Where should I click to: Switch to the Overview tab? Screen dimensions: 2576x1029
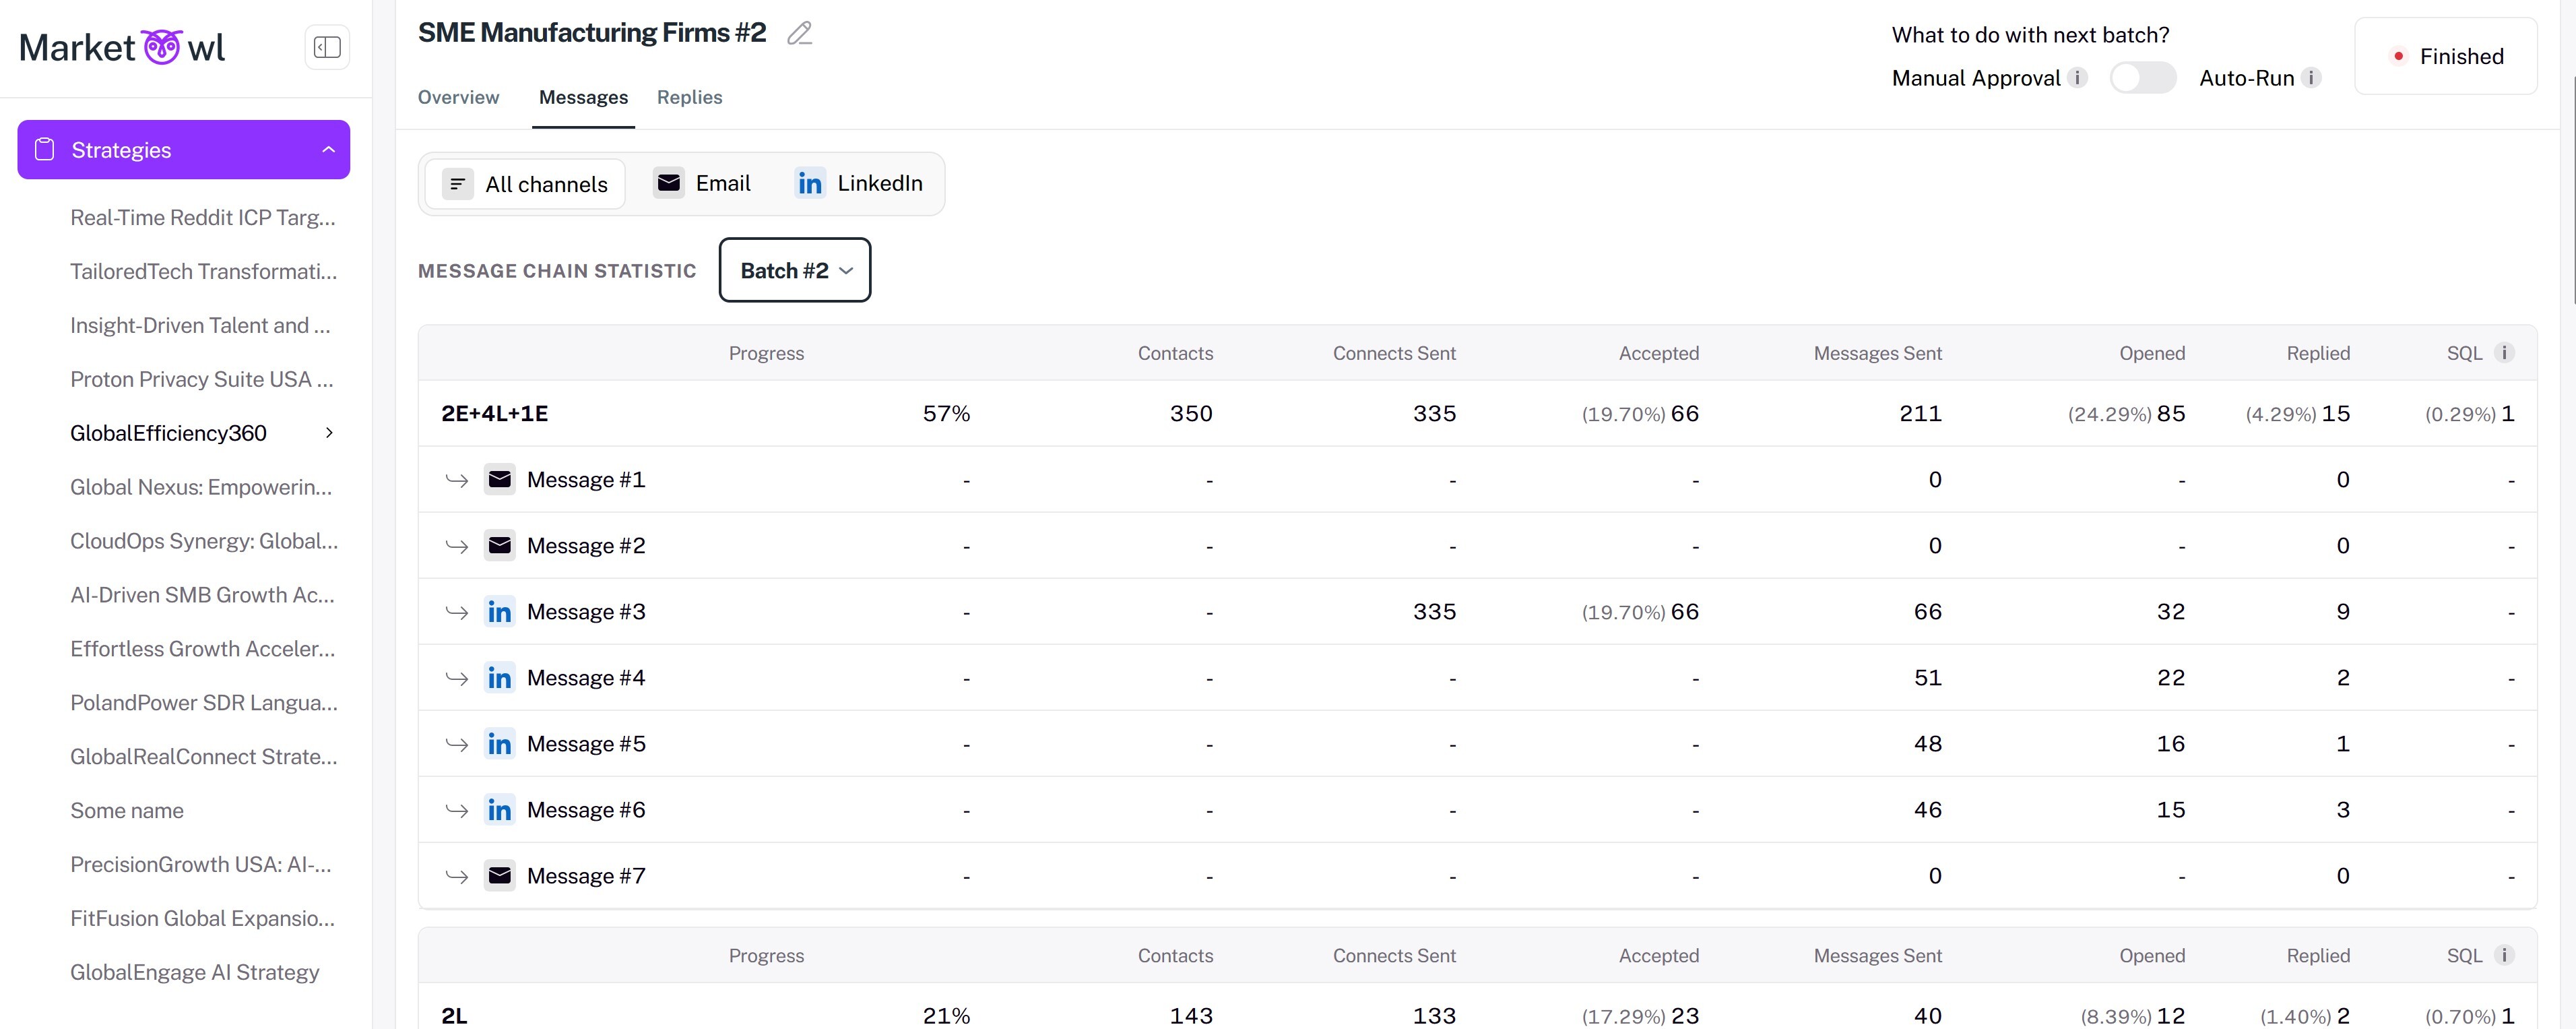(458, 97)
